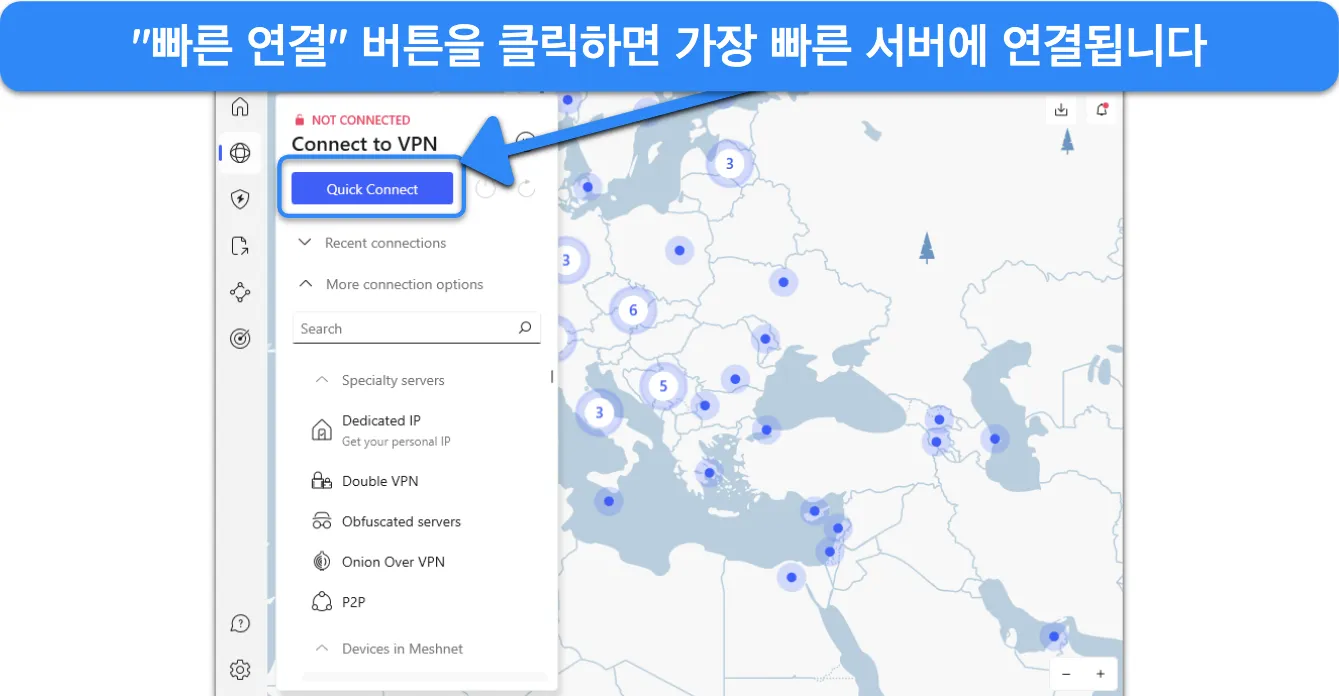Open the help chat question icon
The width and height of the screenshot is (1339, 696).
click(240, 624)
